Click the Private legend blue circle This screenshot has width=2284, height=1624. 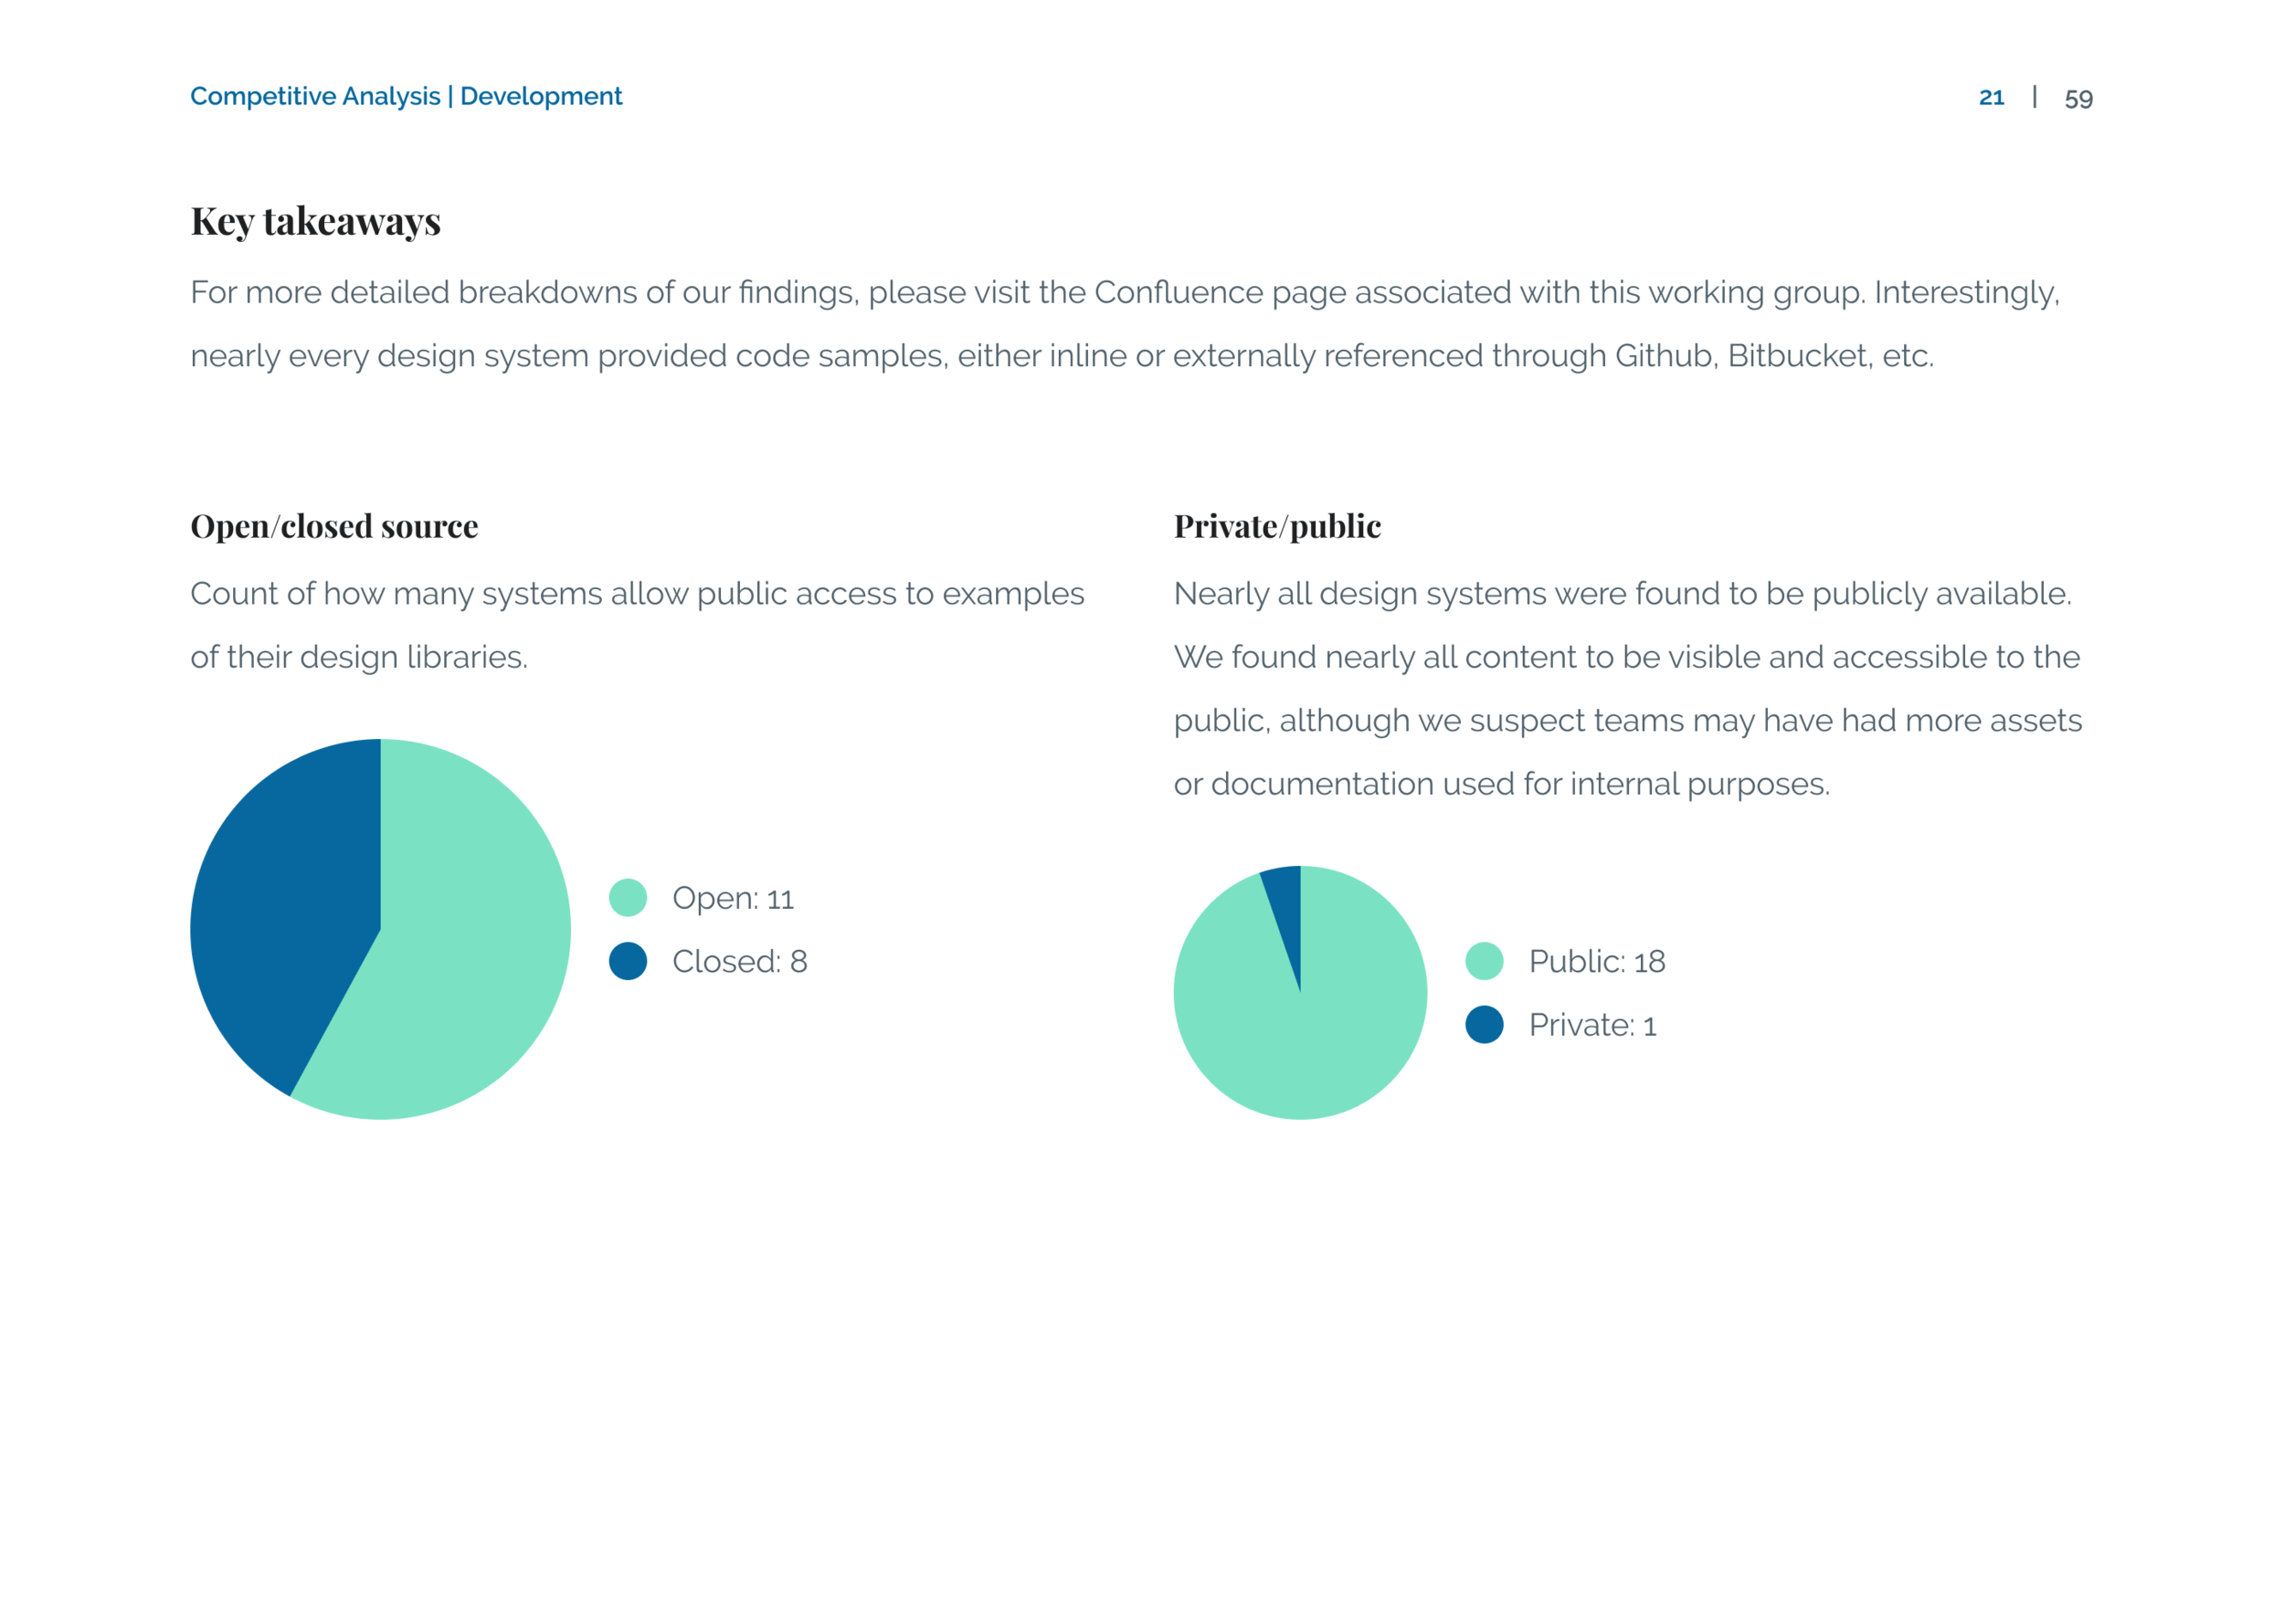point(1484,1024)
